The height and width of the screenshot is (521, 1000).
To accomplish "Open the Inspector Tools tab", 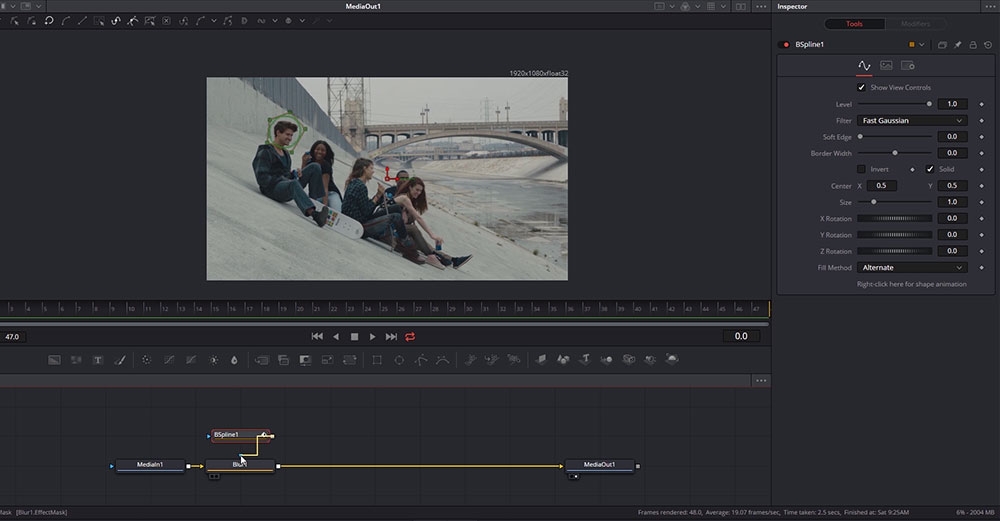I will 853,24.
